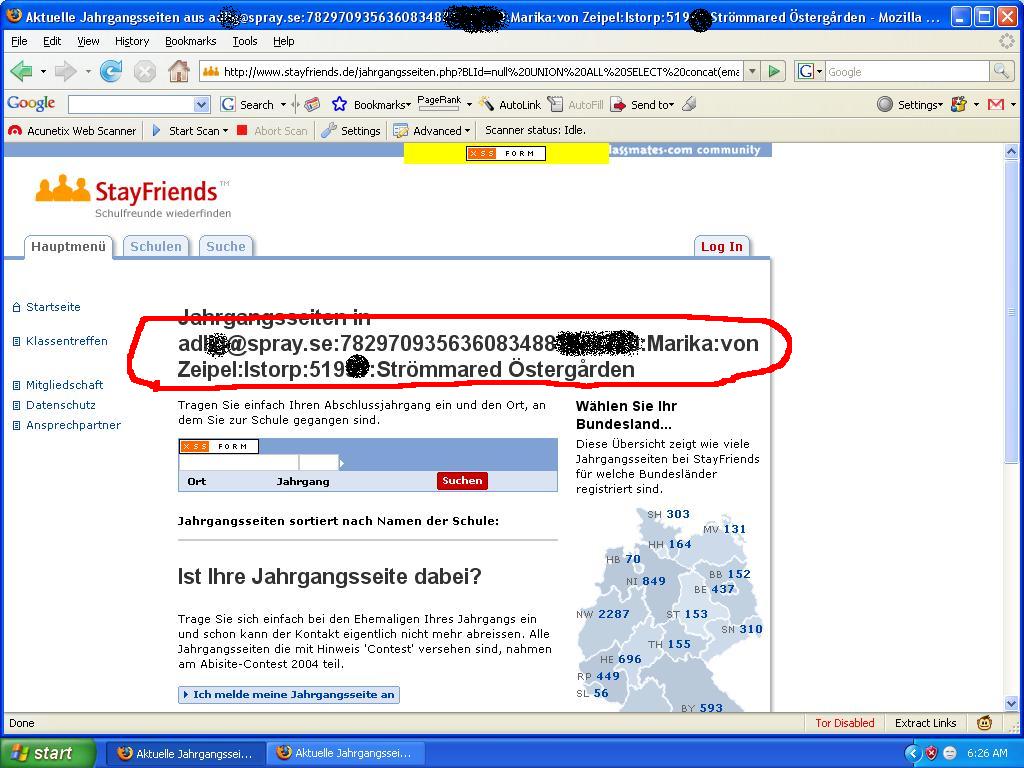This screenshot has width=1024, height=768.
Task: Click the greyed AutoFill button
Action: (575, 104)
